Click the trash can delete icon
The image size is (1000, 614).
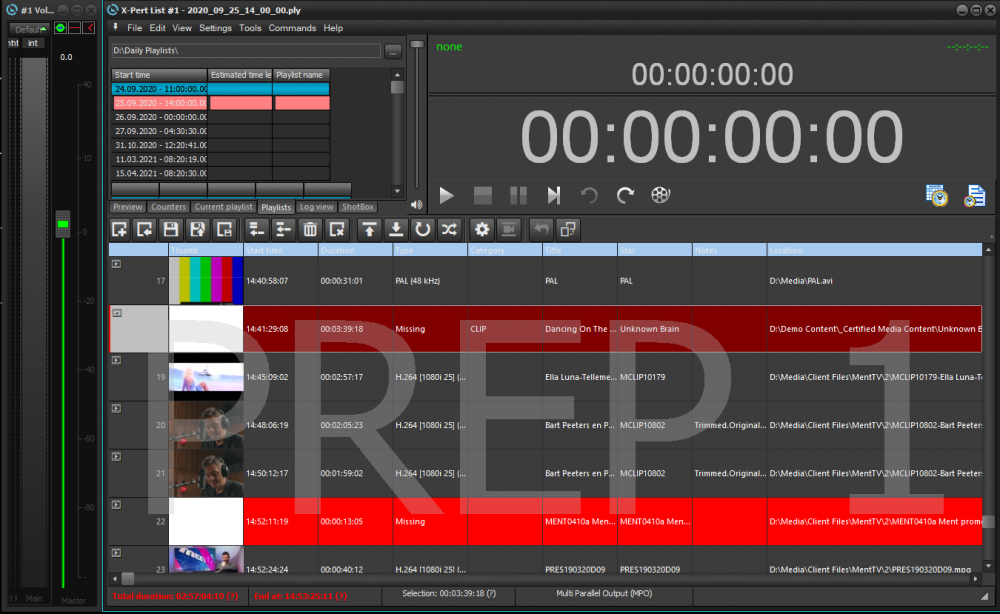tap(310, 229)
